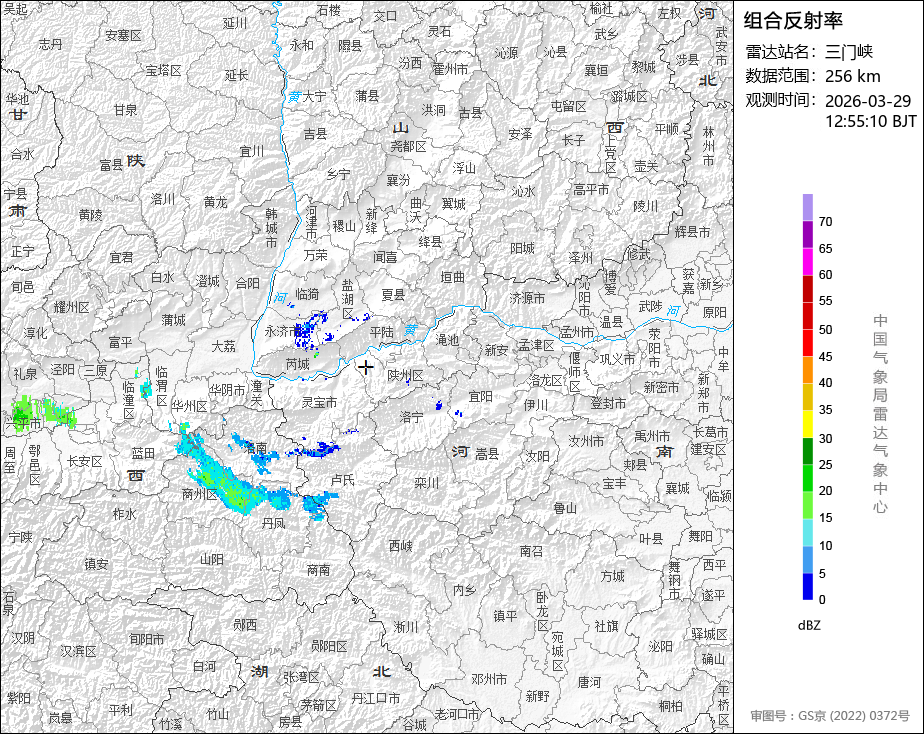Pick the yellow 30–35 dBZ legend band
924x734 pixels.
pyautogui.click(x=807, y=424)
